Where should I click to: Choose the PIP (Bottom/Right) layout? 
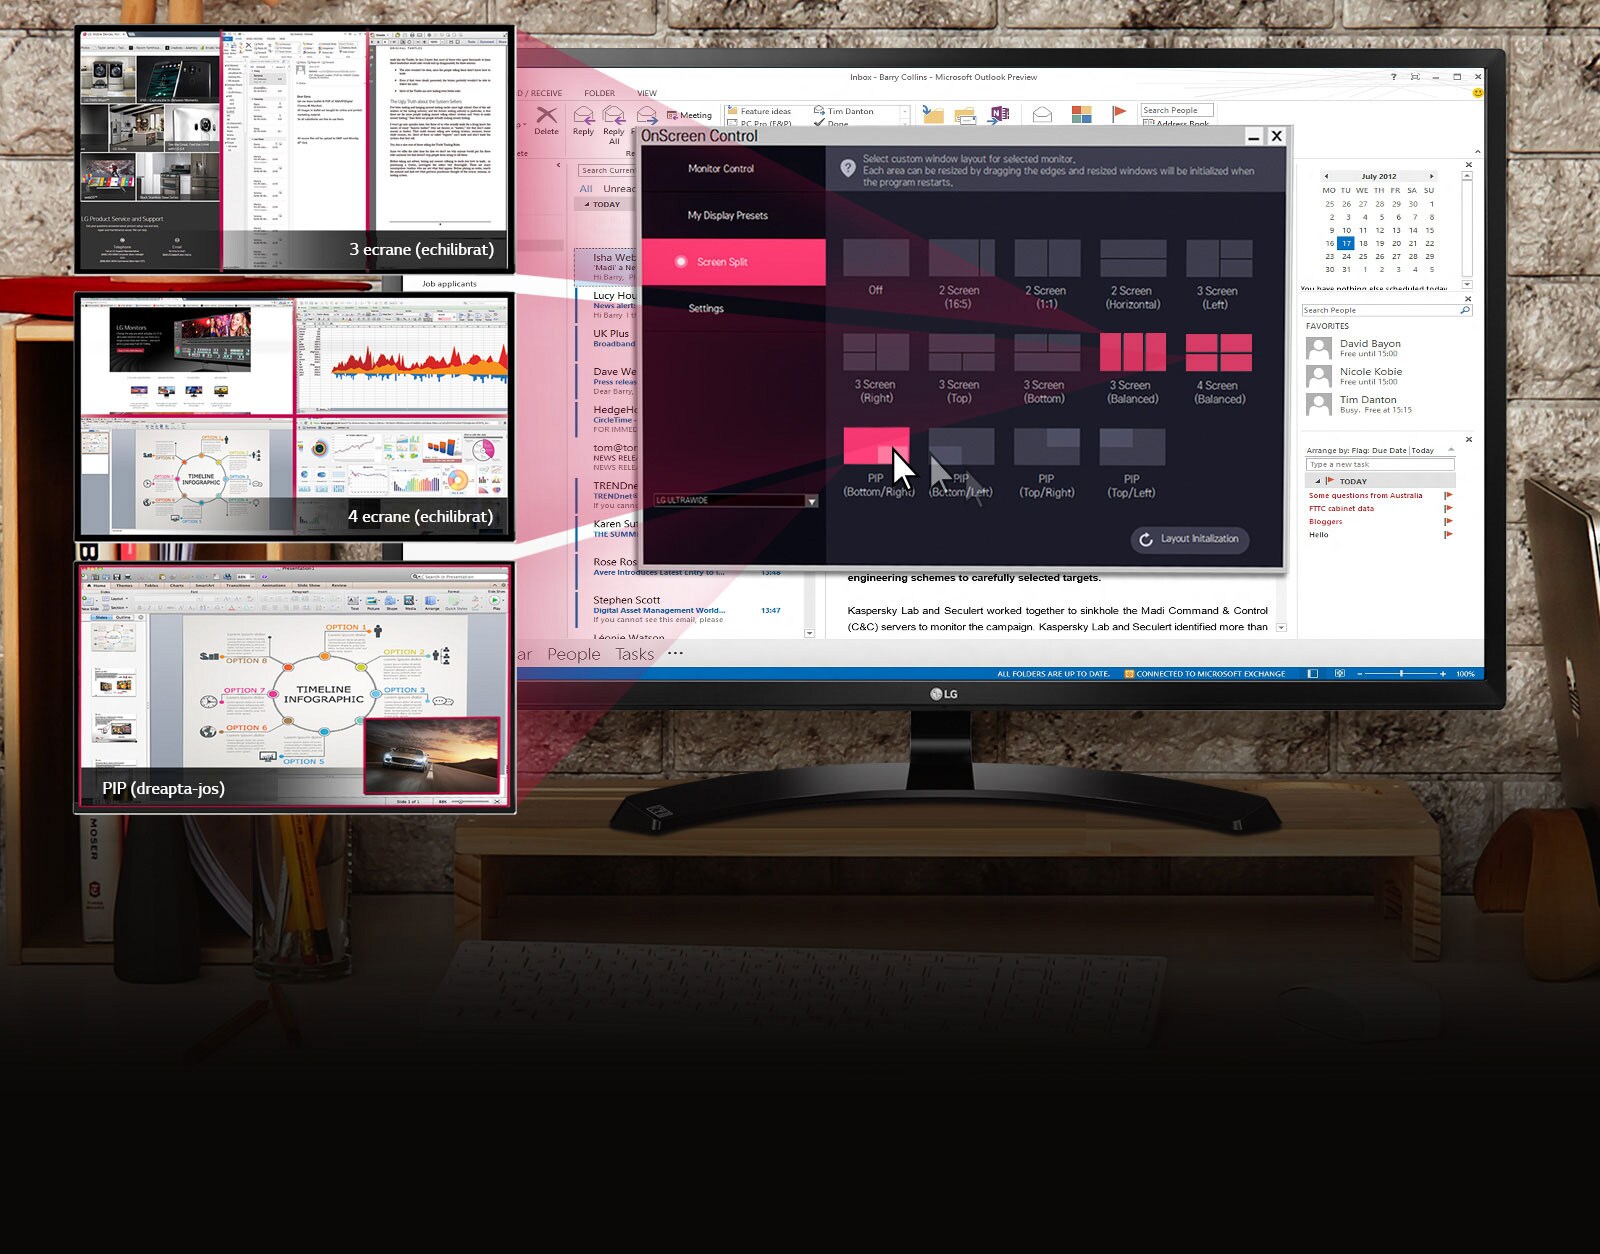(875, 446)
